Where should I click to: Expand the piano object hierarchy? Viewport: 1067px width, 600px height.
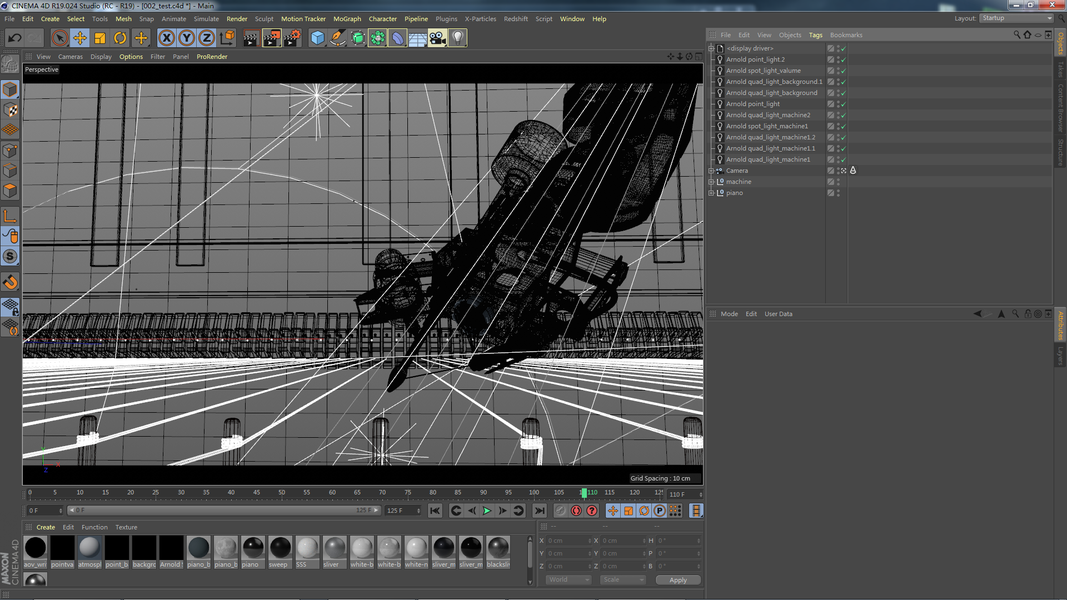711,193
